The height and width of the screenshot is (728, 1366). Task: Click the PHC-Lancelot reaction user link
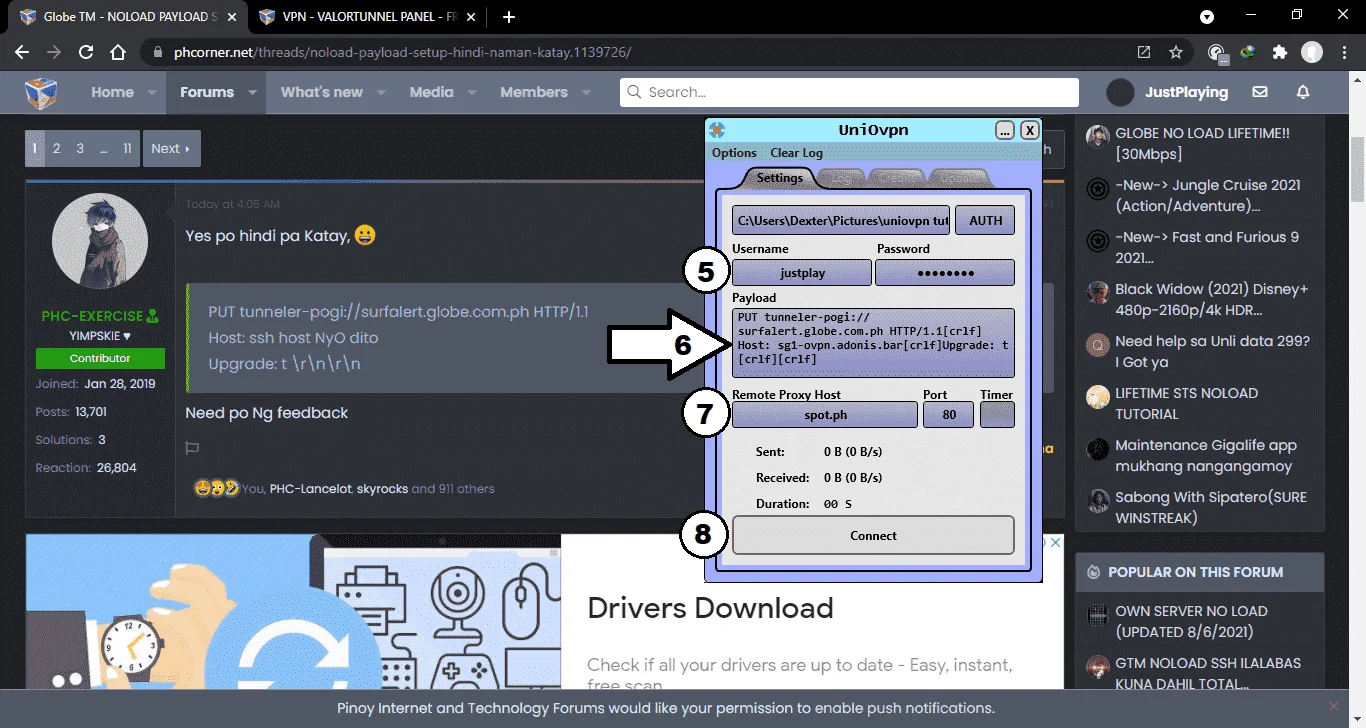[x=310, y=489]
